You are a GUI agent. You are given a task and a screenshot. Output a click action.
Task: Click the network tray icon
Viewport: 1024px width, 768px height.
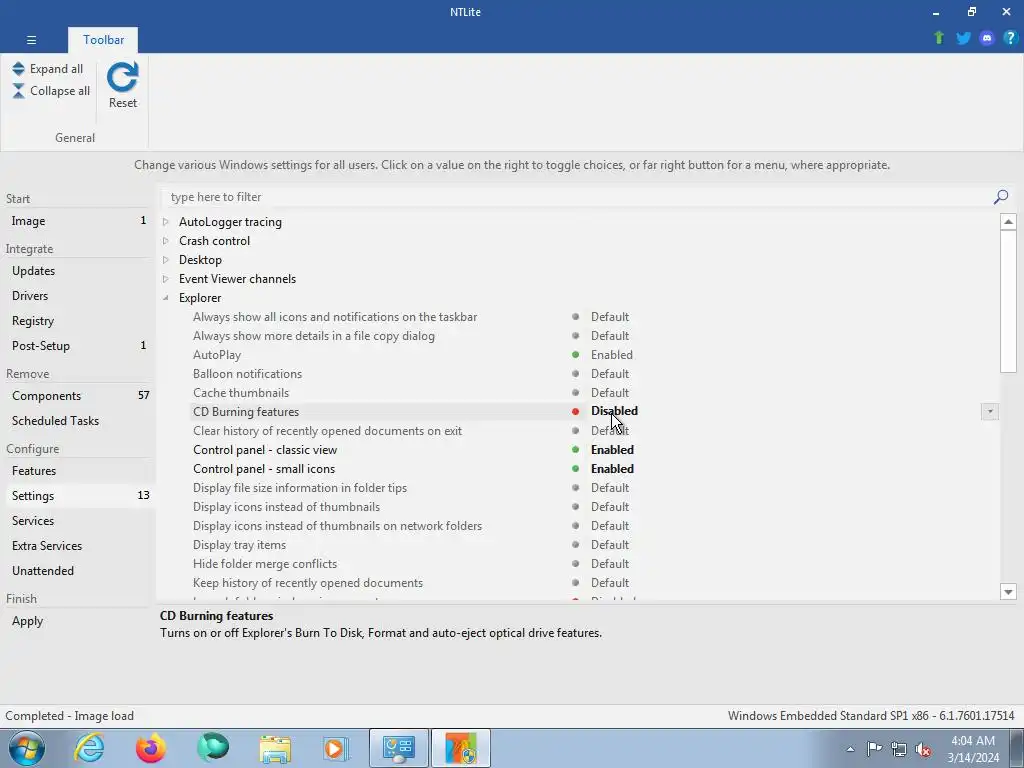point(899,749)
